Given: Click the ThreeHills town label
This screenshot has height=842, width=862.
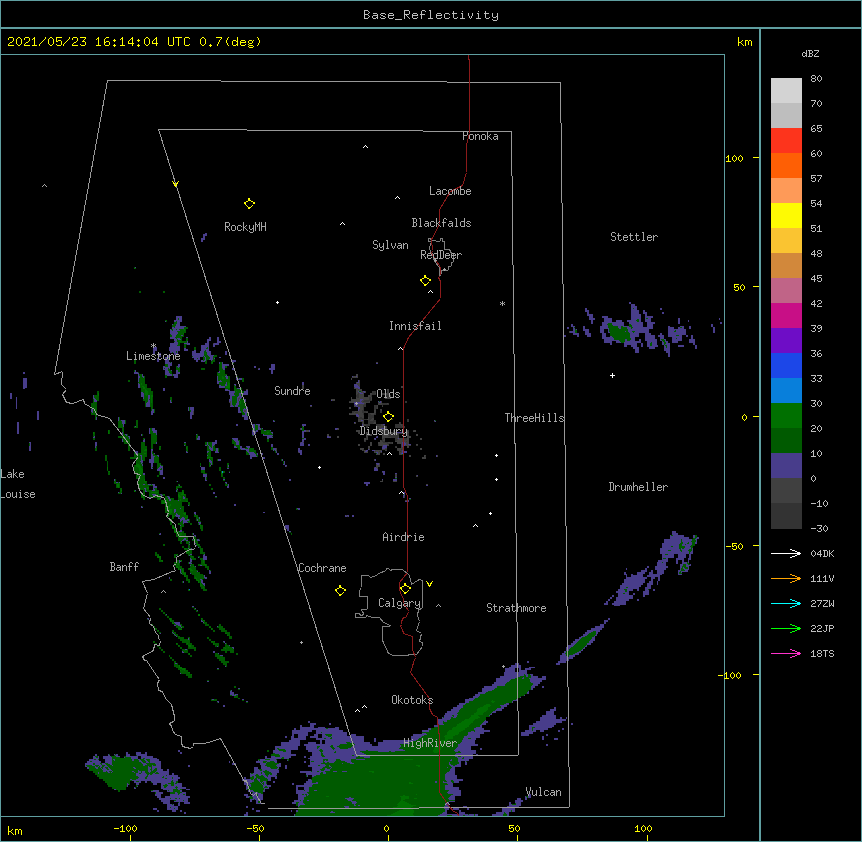Looking at the screenshot, I should point(534,418).
